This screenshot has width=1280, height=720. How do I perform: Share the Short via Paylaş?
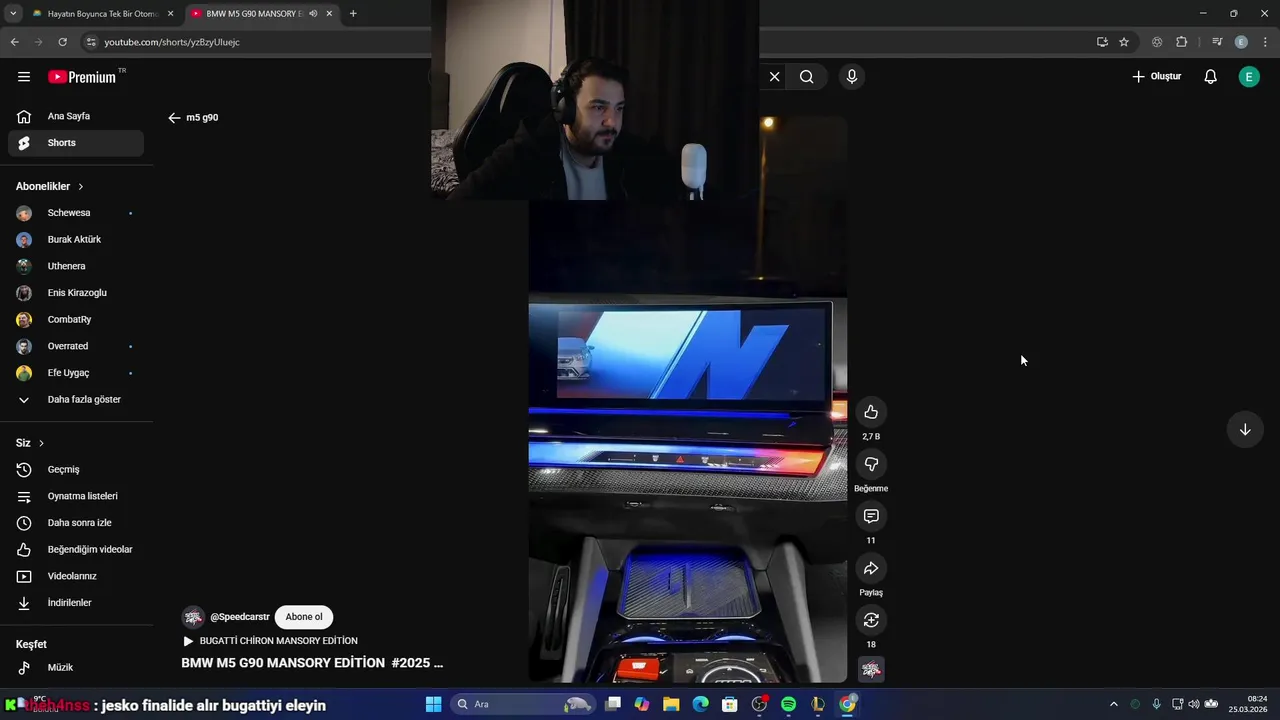point(871,568)
